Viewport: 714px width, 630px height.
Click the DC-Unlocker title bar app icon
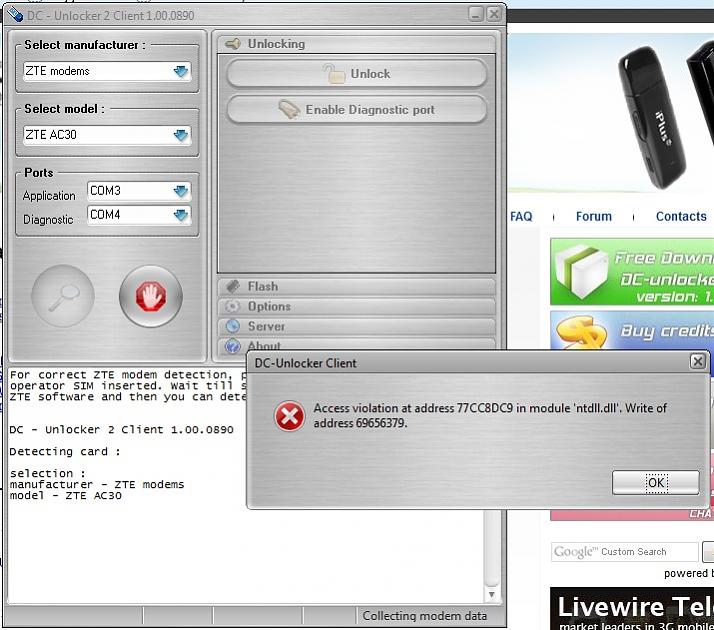[x=15, y=14]
